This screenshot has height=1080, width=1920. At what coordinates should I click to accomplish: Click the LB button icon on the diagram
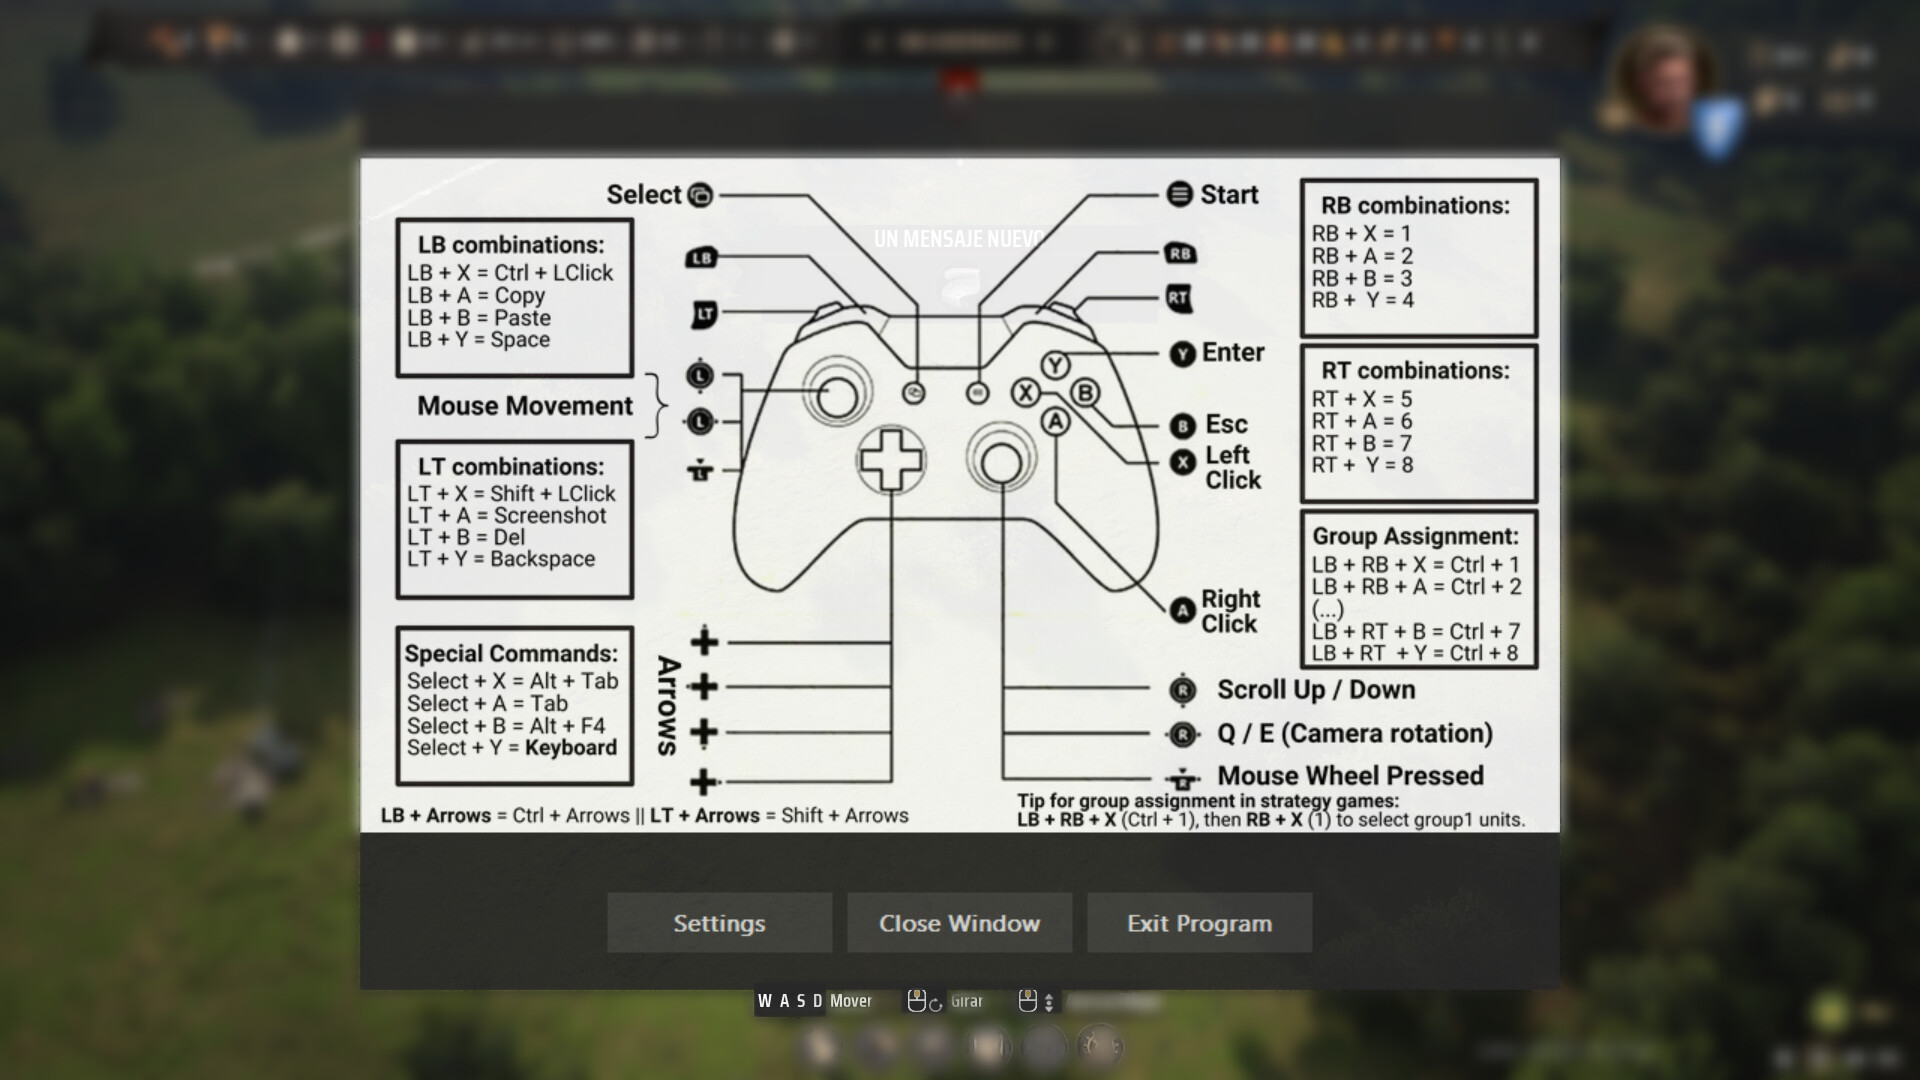(x=700, y=258)
